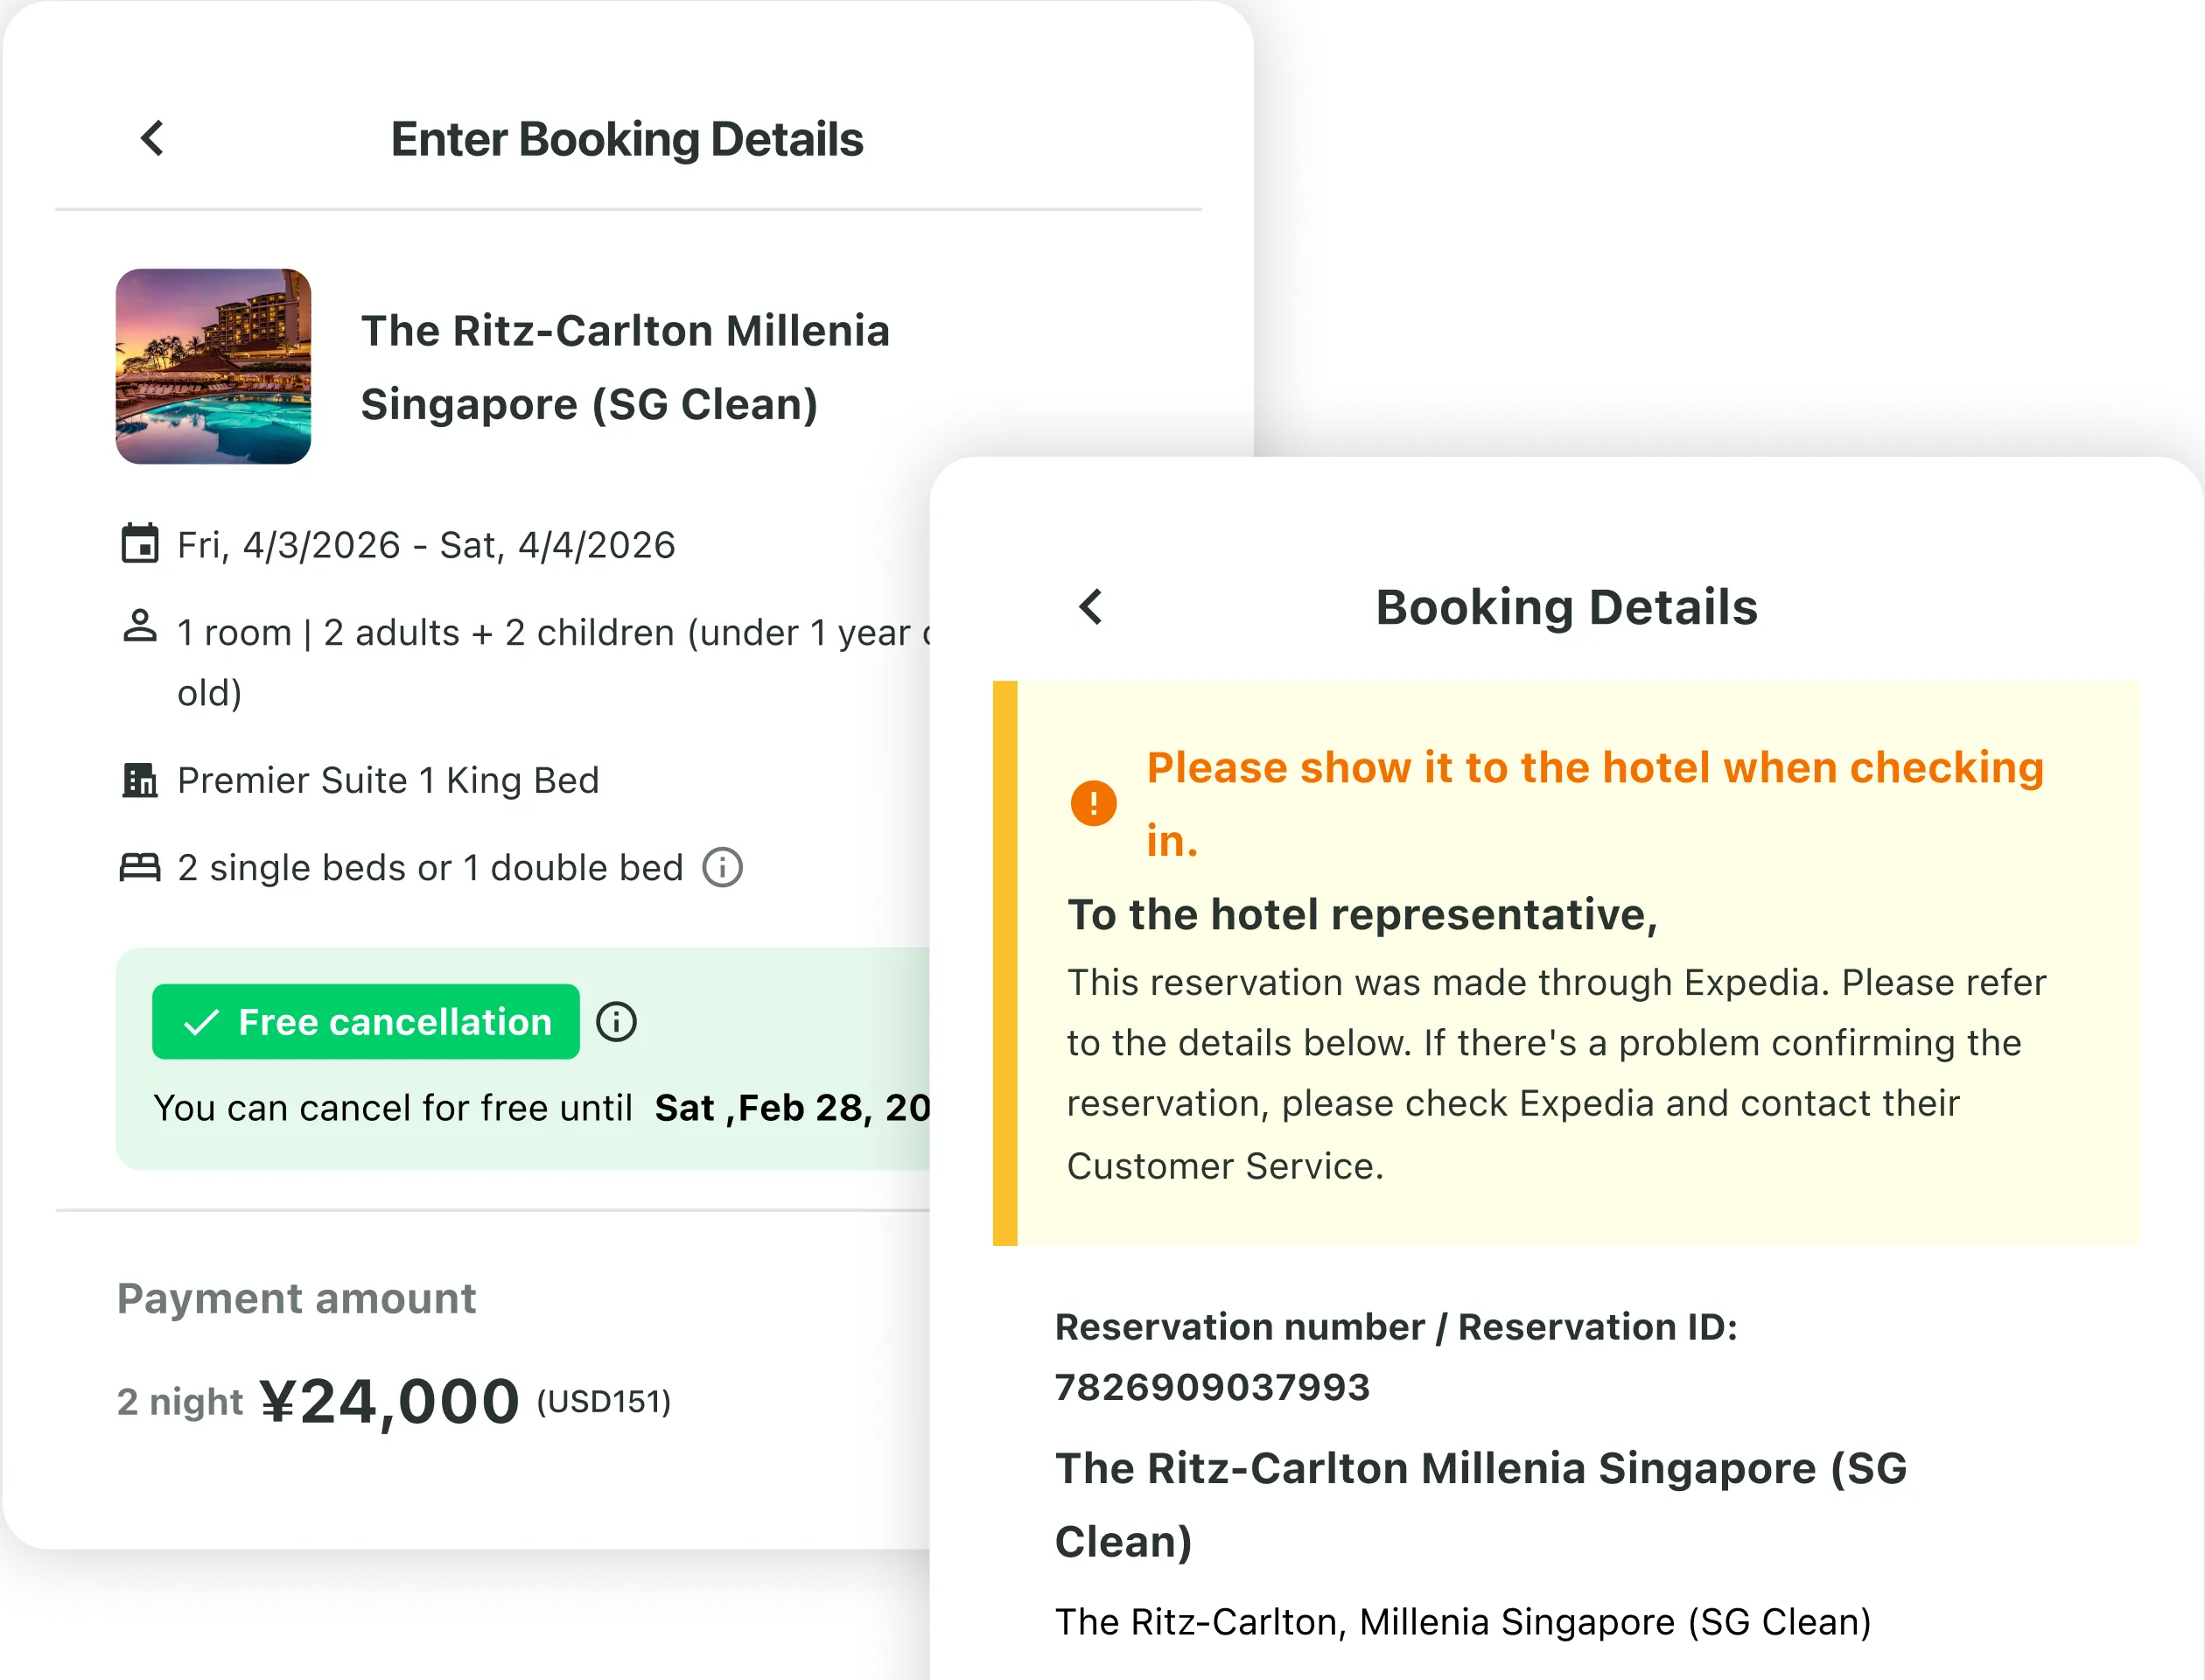The width and height of the screenshot is (2205, 1680).
Task: Select the text 'Premier Suite 1 King Bed'
Action: 388,780
